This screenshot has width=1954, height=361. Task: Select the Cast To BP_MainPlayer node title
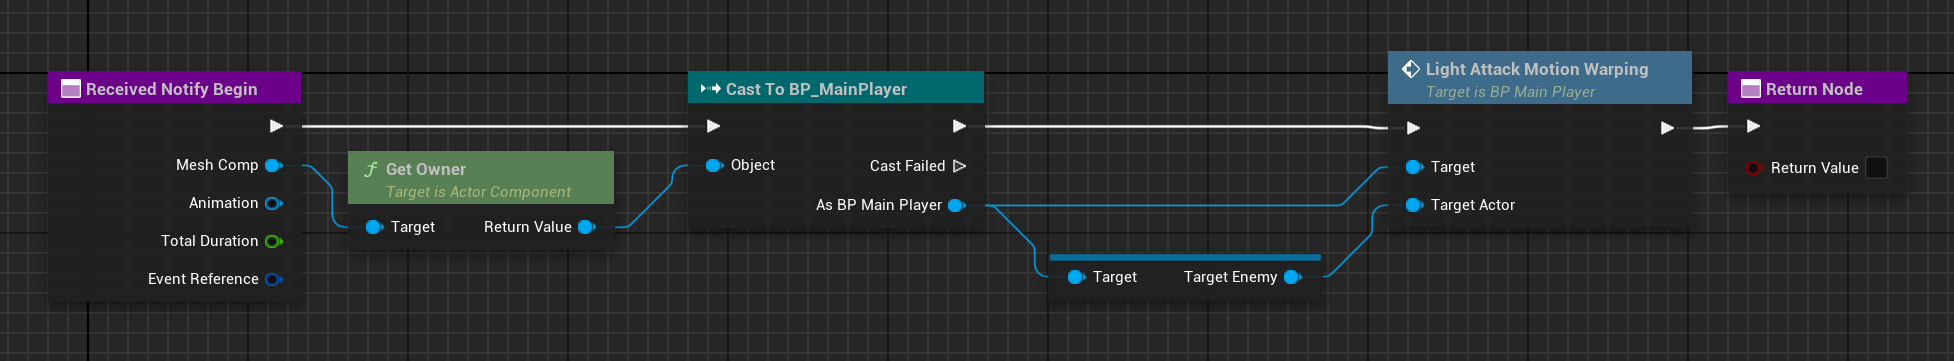816,89
